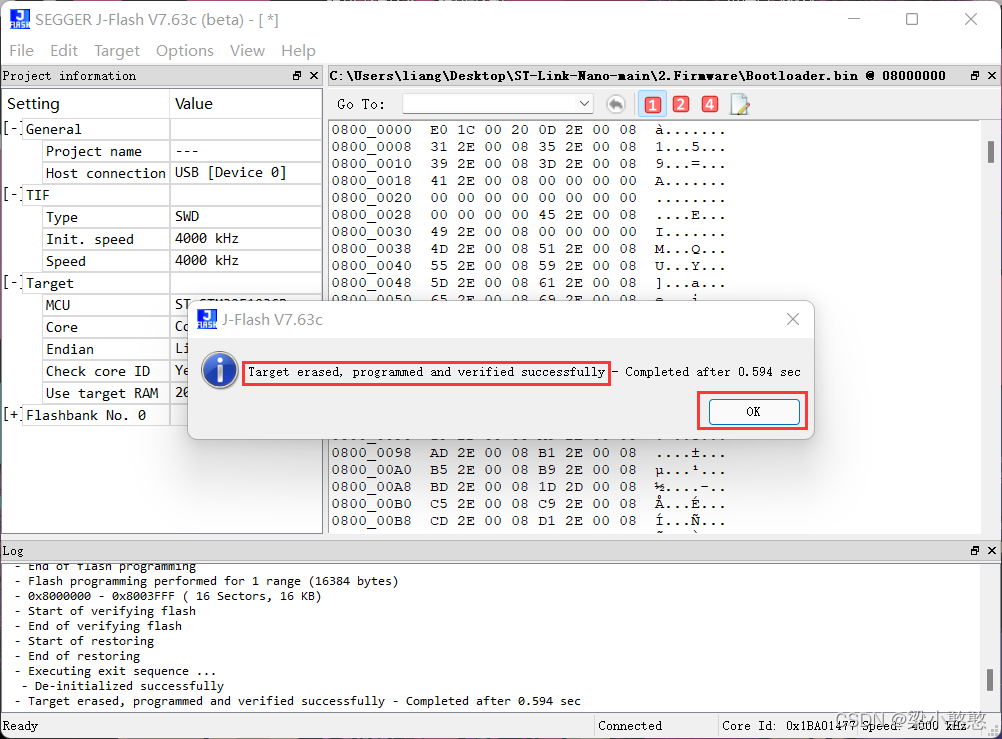This screenshot has width=1002, height=739.
Task: Click the go-back arrow icon
Action: tap(616, 104)
